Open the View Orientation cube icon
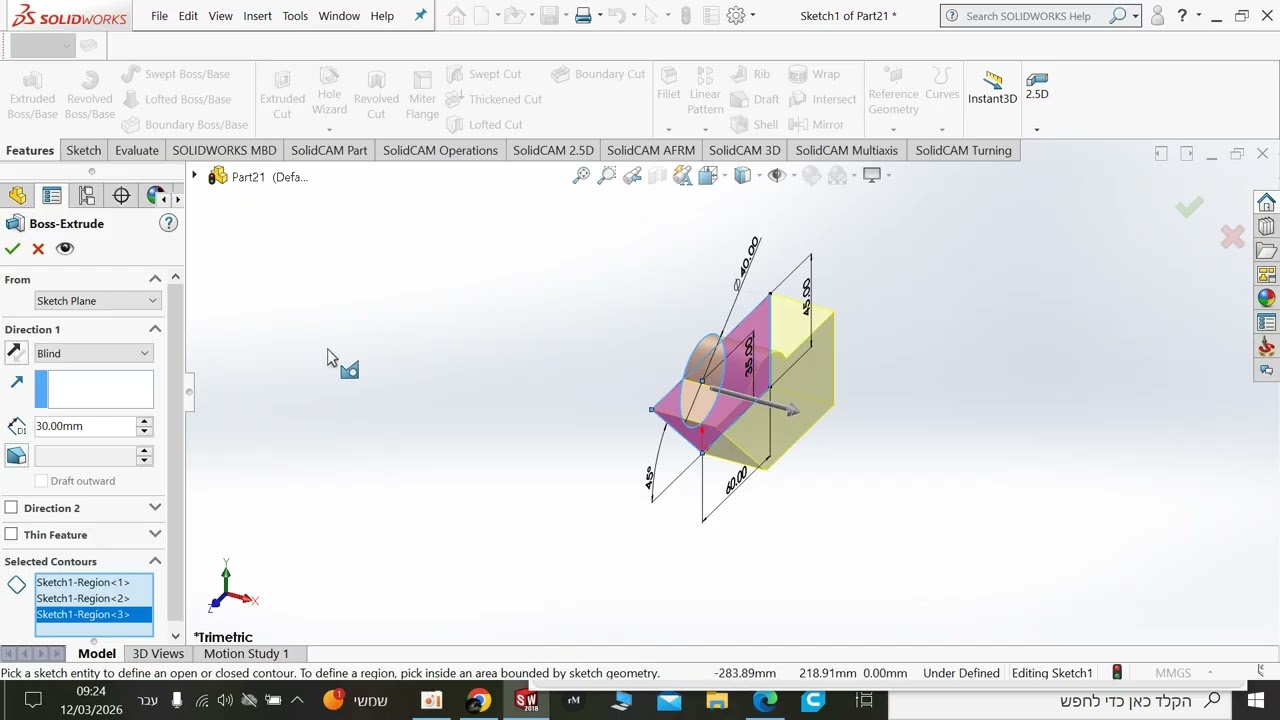1280x720 pixels. coord(708,176)
